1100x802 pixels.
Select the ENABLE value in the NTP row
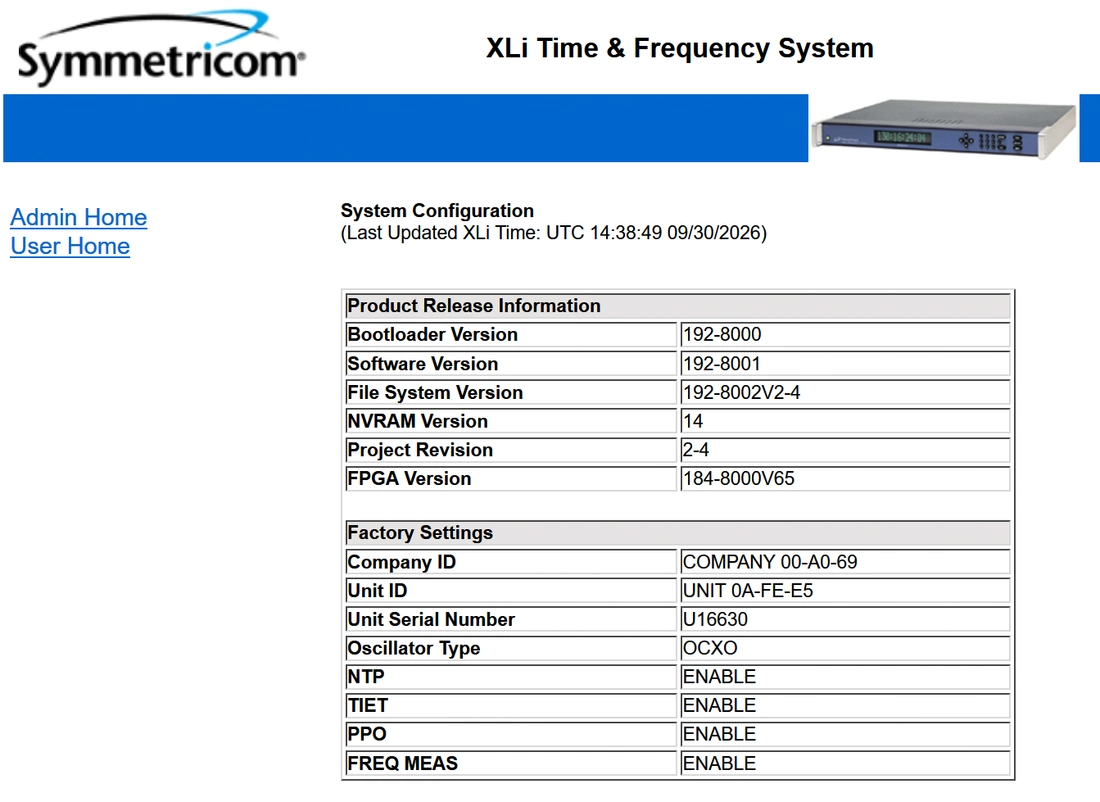coord(719,676)
